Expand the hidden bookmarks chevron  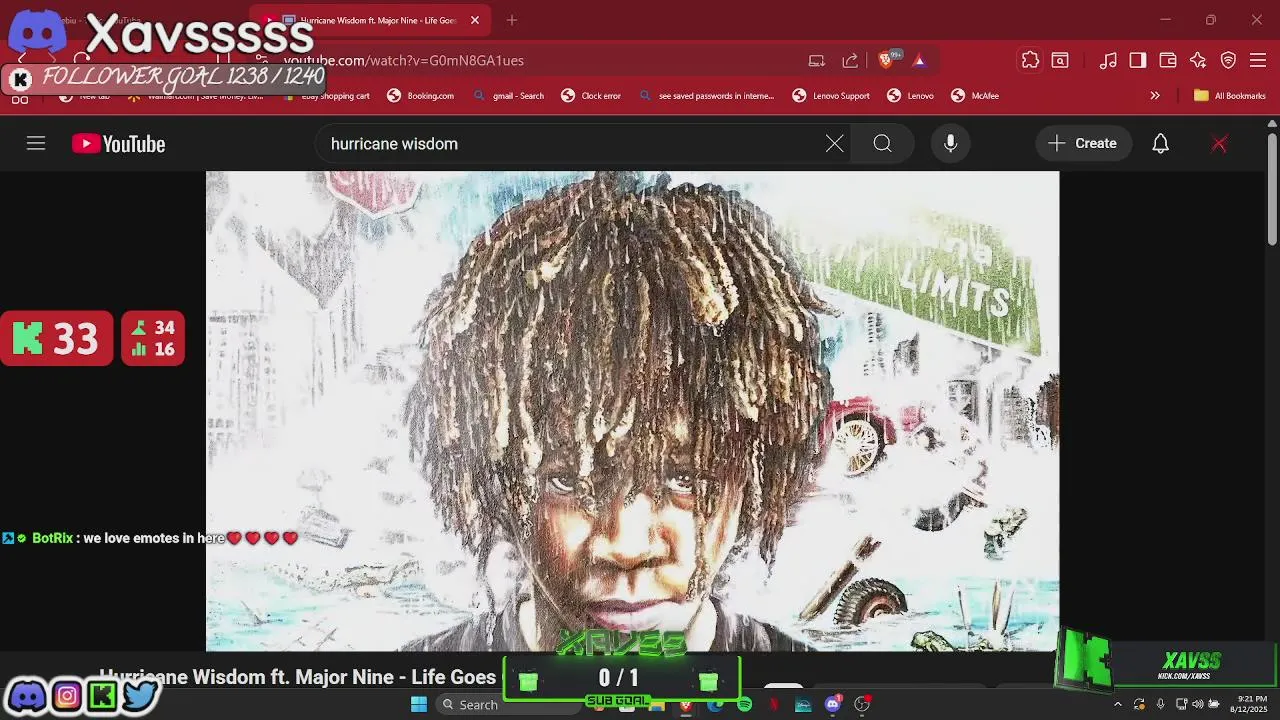tap(1155, 96)
